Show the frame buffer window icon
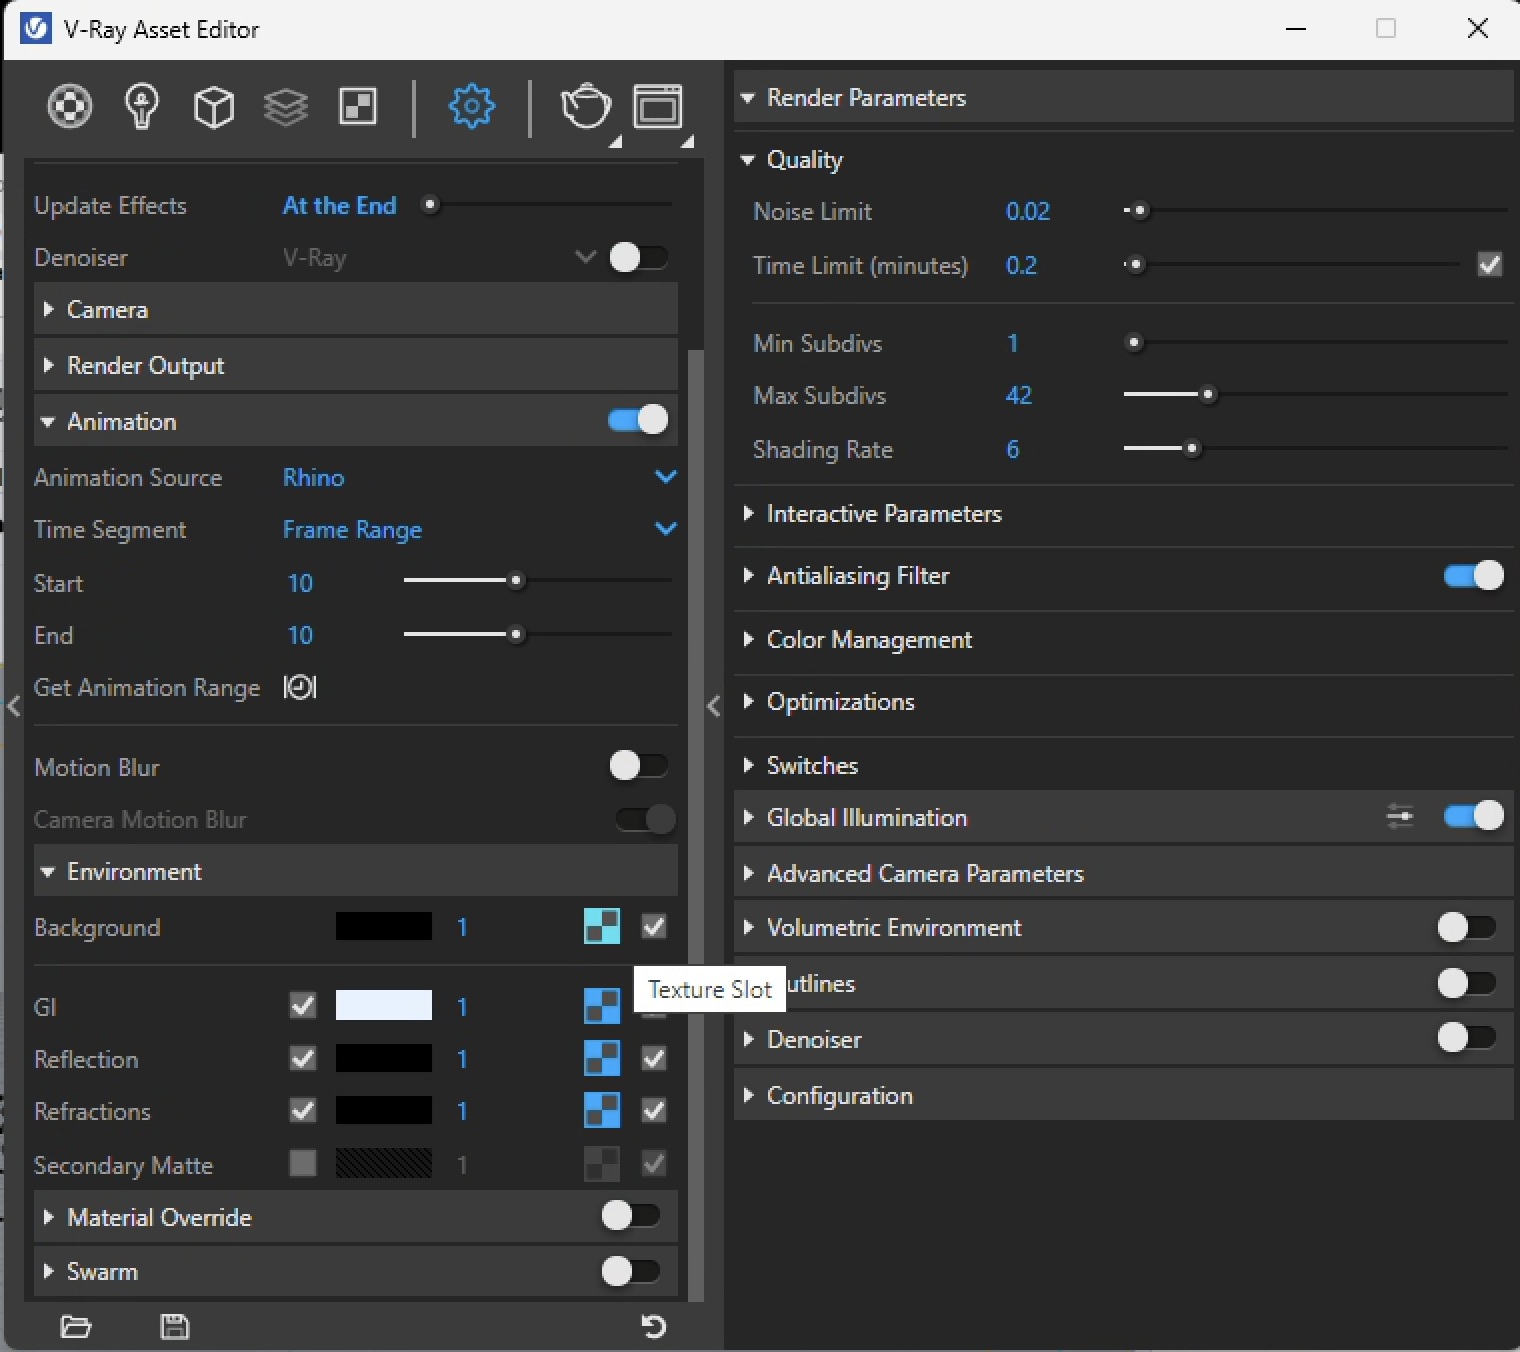1520x1352 pixels. coord(658,106)
